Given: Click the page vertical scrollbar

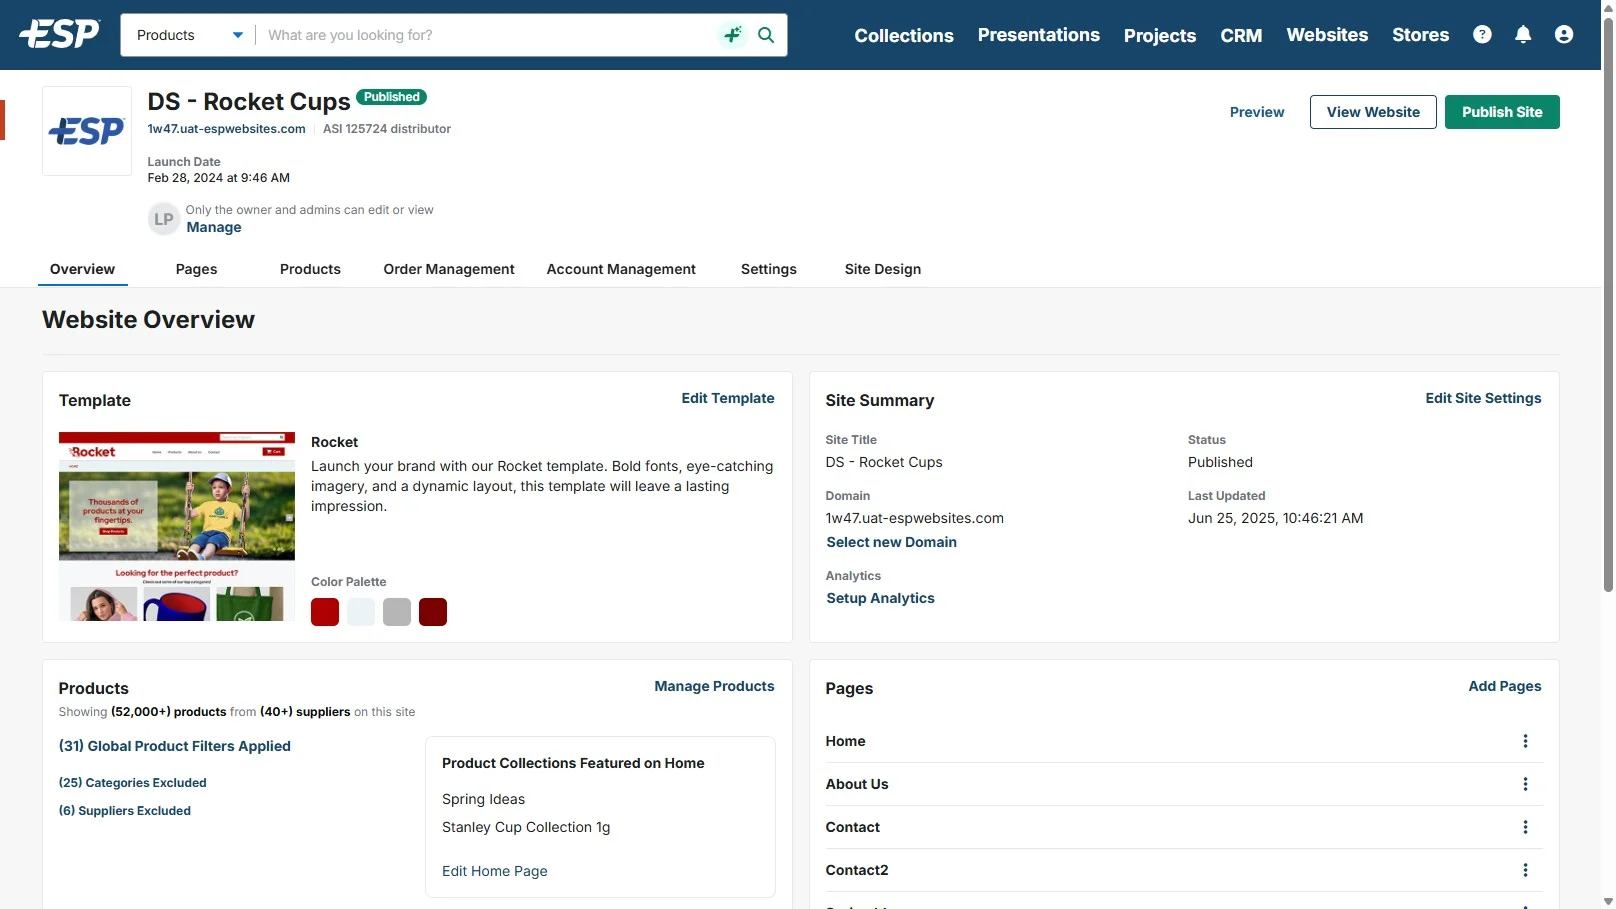Looking at the screenshot, I should click(1608, 305).
